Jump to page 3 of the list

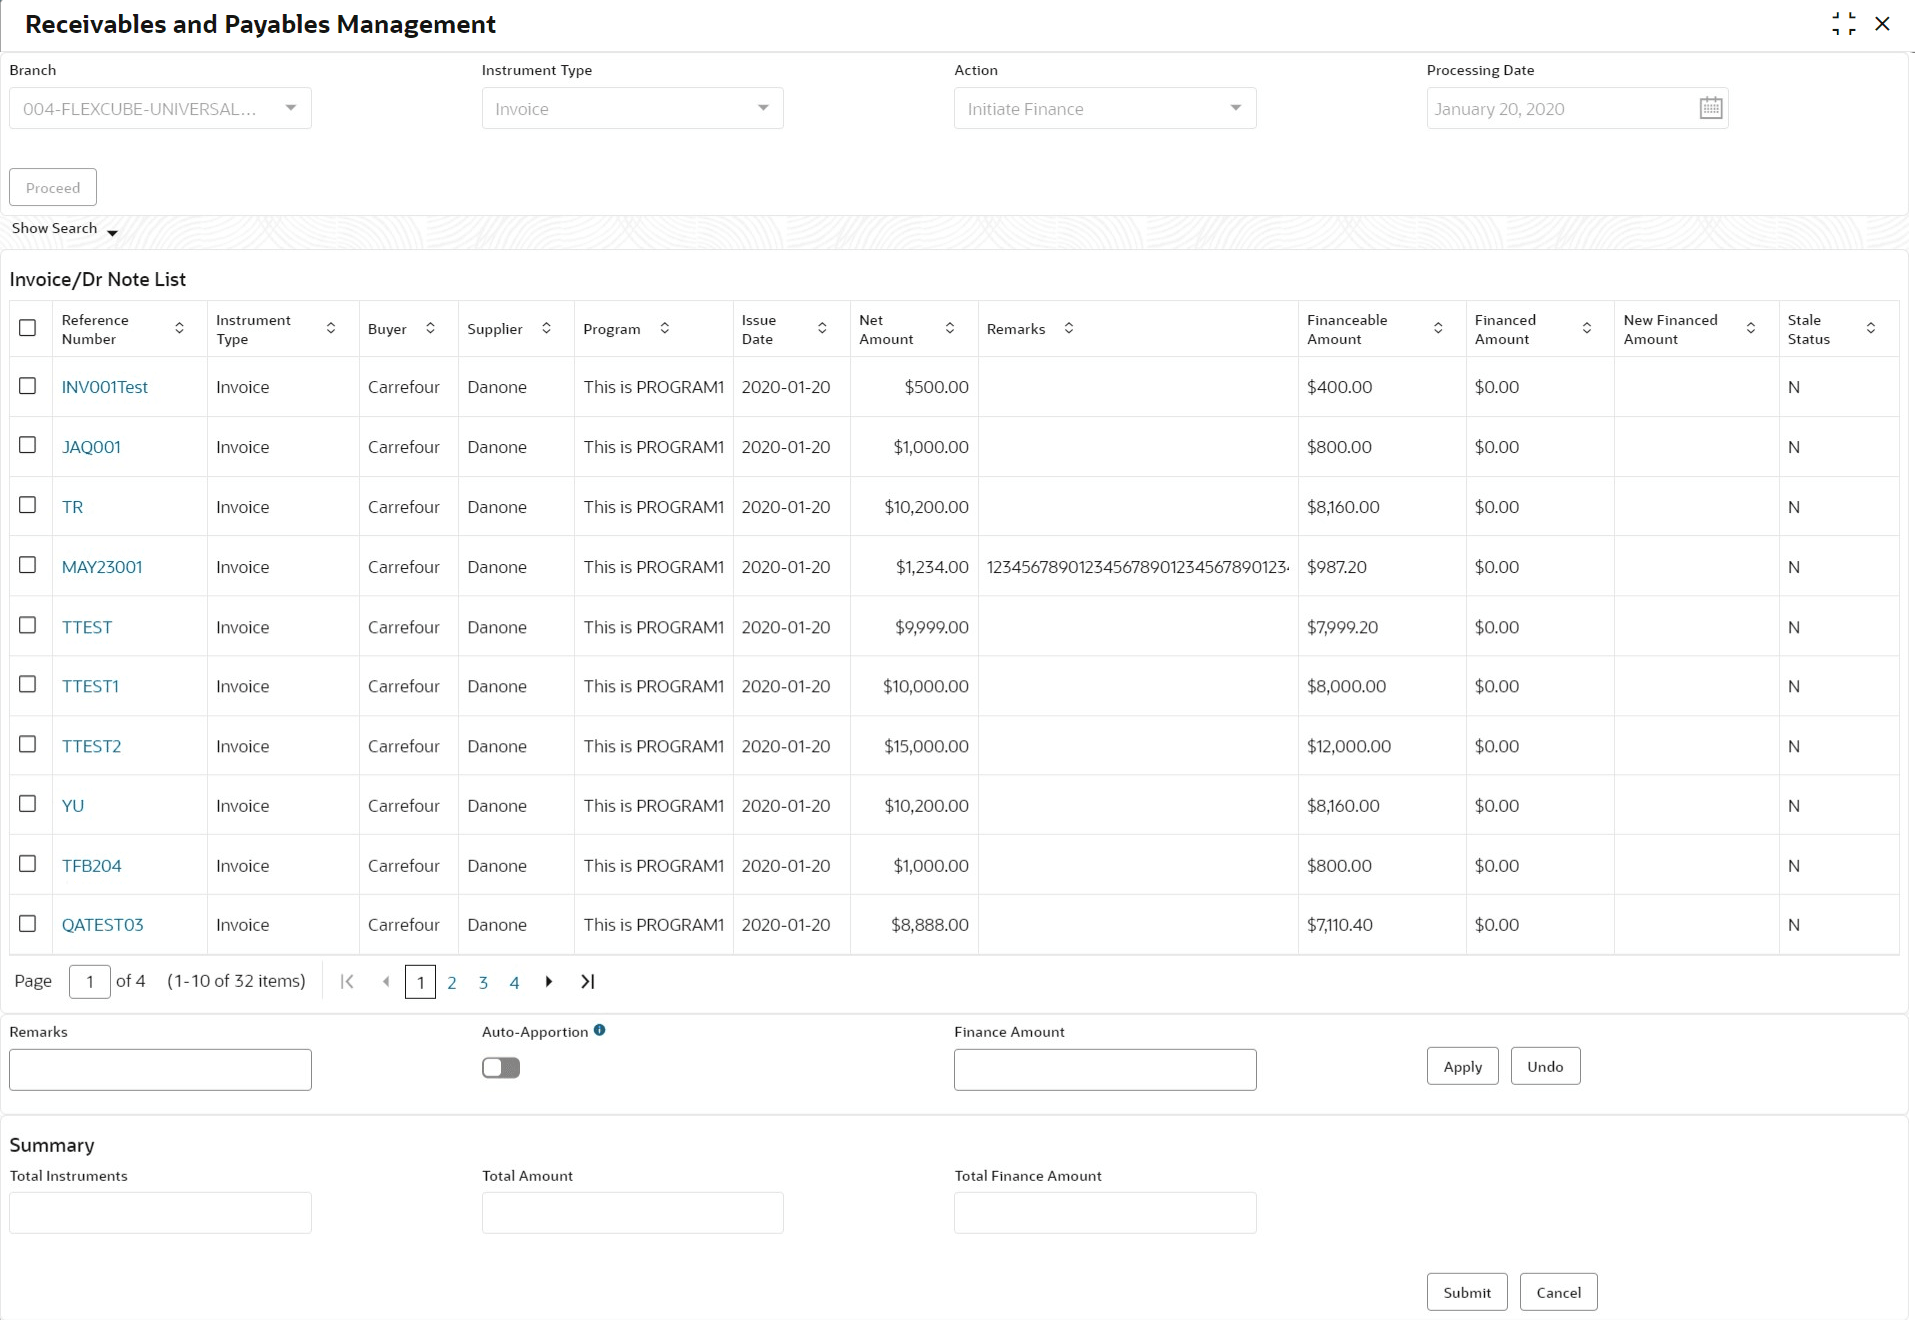tap(483, 983)
